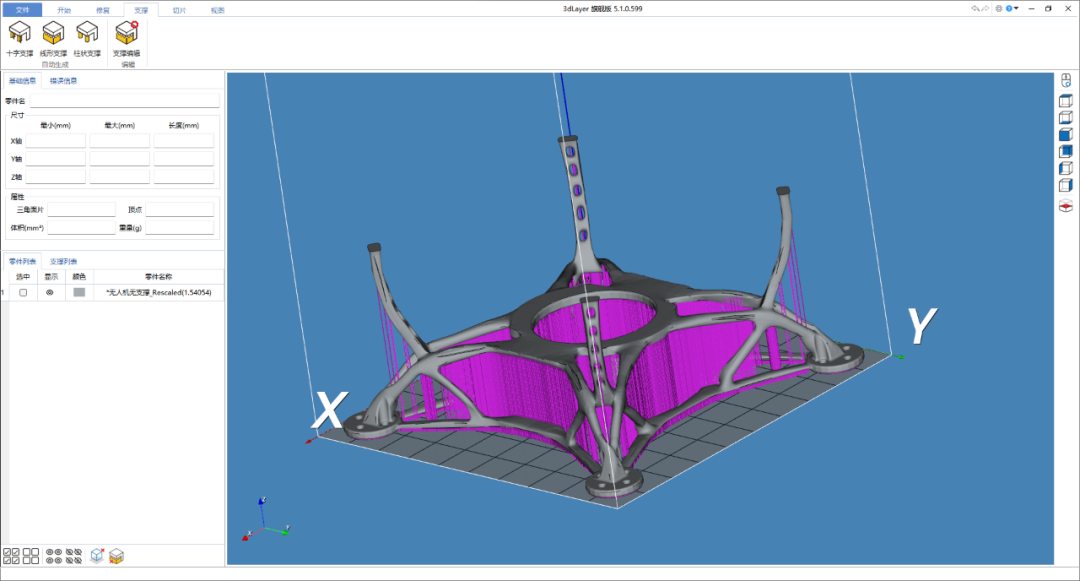Open the 支撑编辑 support editing tool

127,38
